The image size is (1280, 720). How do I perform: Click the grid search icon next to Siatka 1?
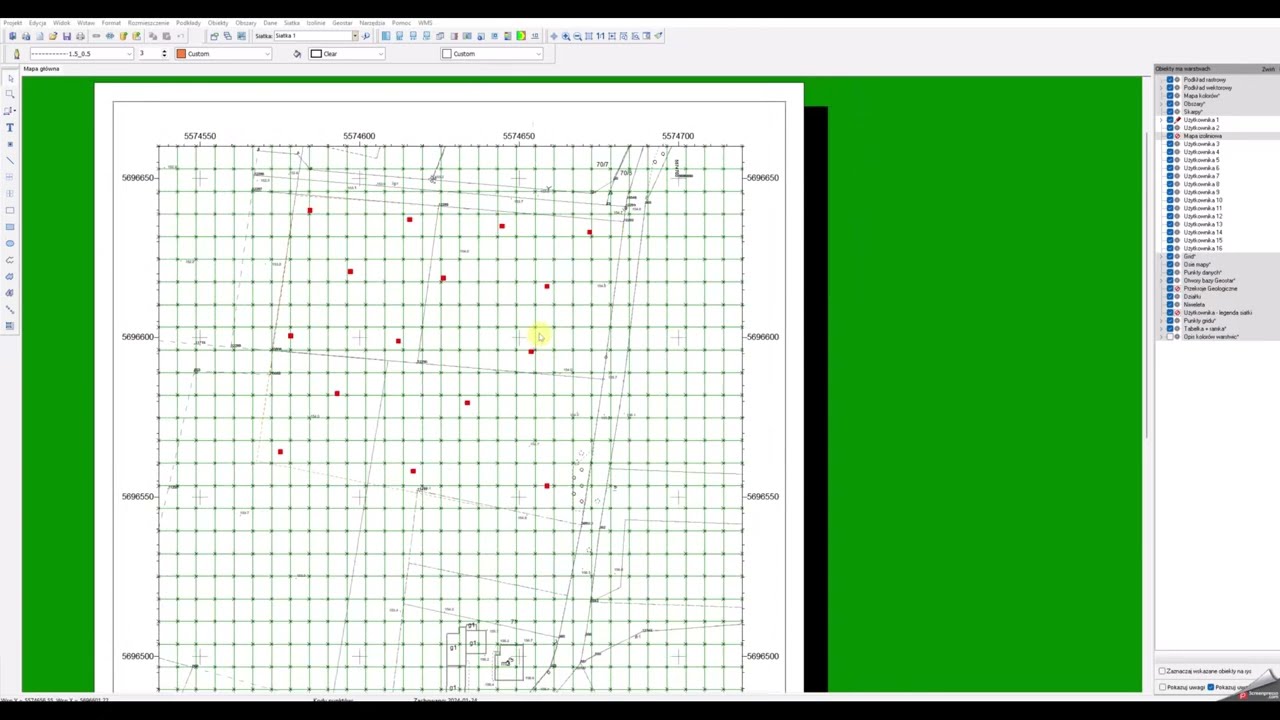(x=365, y=36)
